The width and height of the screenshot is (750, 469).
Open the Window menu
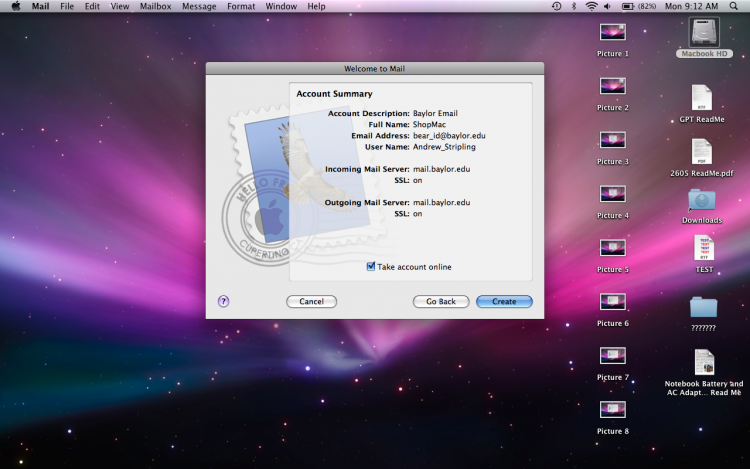click(x=281, y=6)
